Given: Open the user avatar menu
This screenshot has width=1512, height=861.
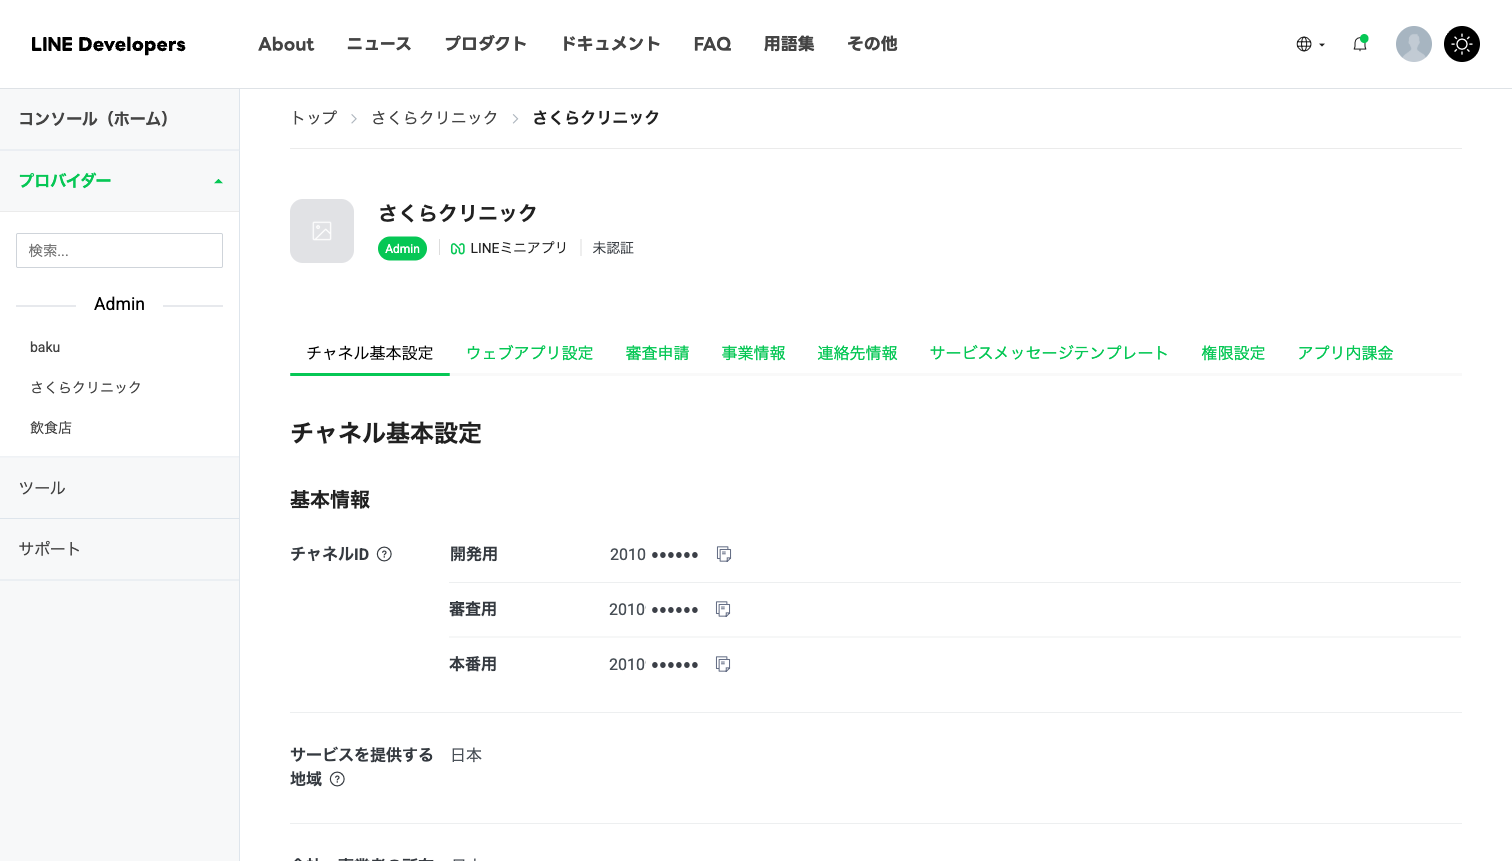Looking at the screenshot, I should (1414, 44).
